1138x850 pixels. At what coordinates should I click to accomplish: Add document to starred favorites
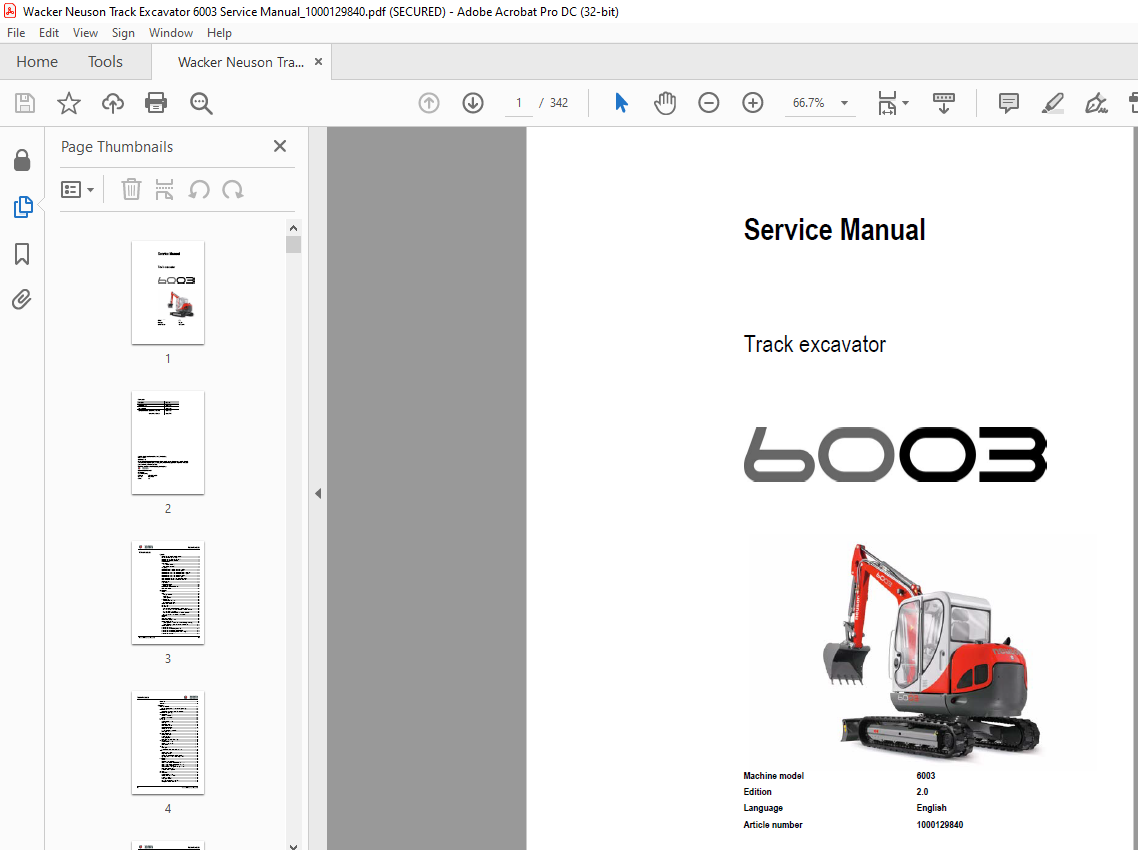pyautogui.click(x=69, y=103)
